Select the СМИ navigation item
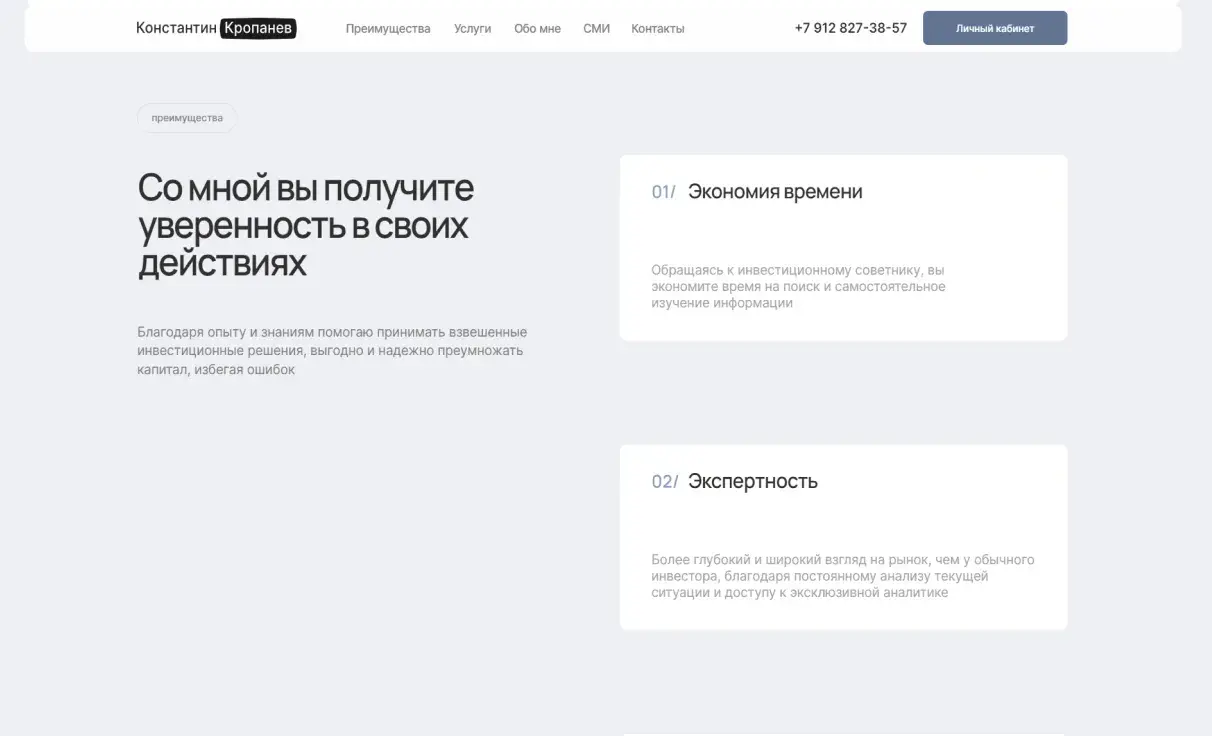Screen dimensions: 1212x736 coord(596,29)
